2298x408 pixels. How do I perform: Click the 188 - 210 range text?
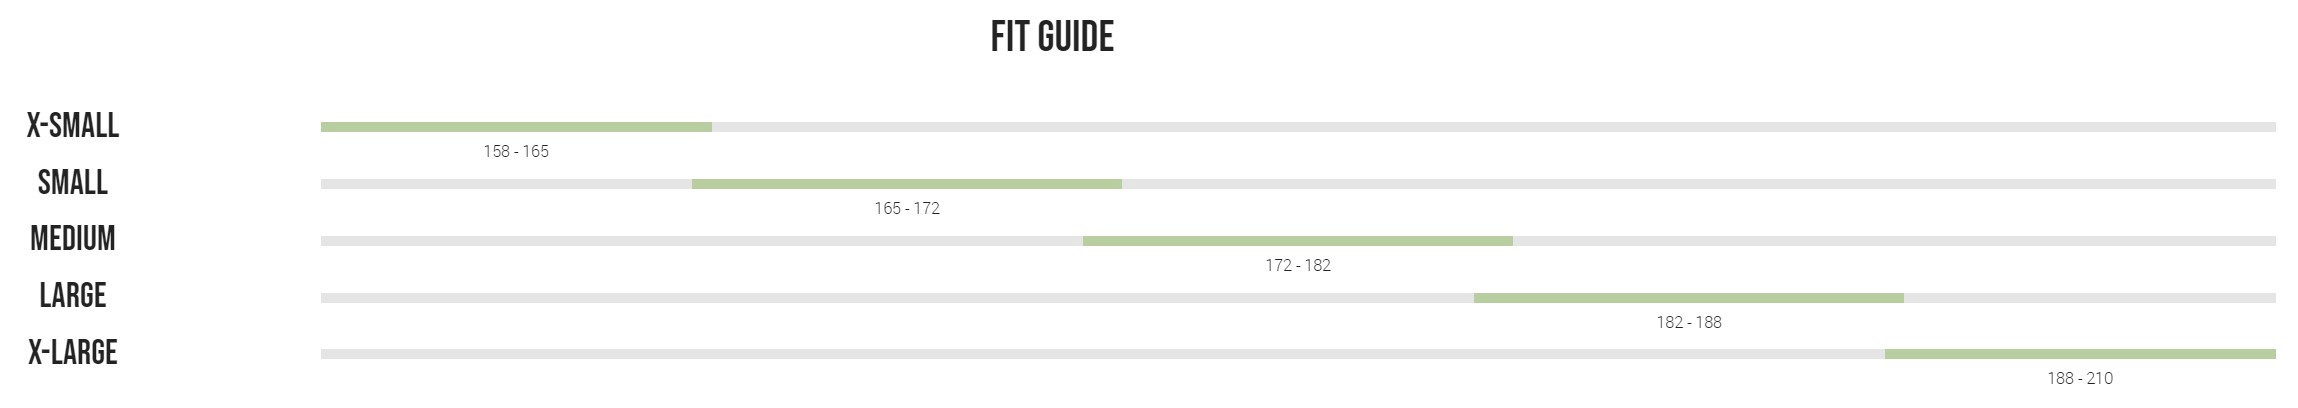[2080, 379]
